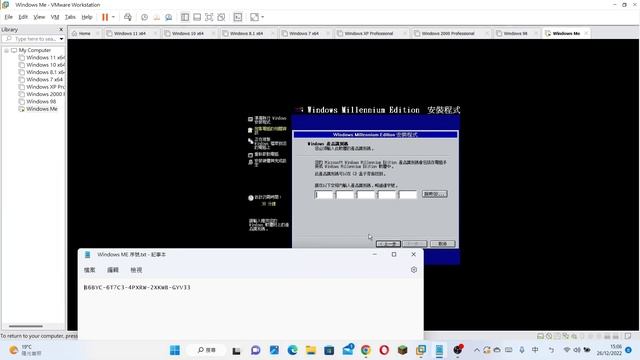The image size is (640, 360).
Task: Open the Notepad View menu (檢視)
Action: [136, 270]
